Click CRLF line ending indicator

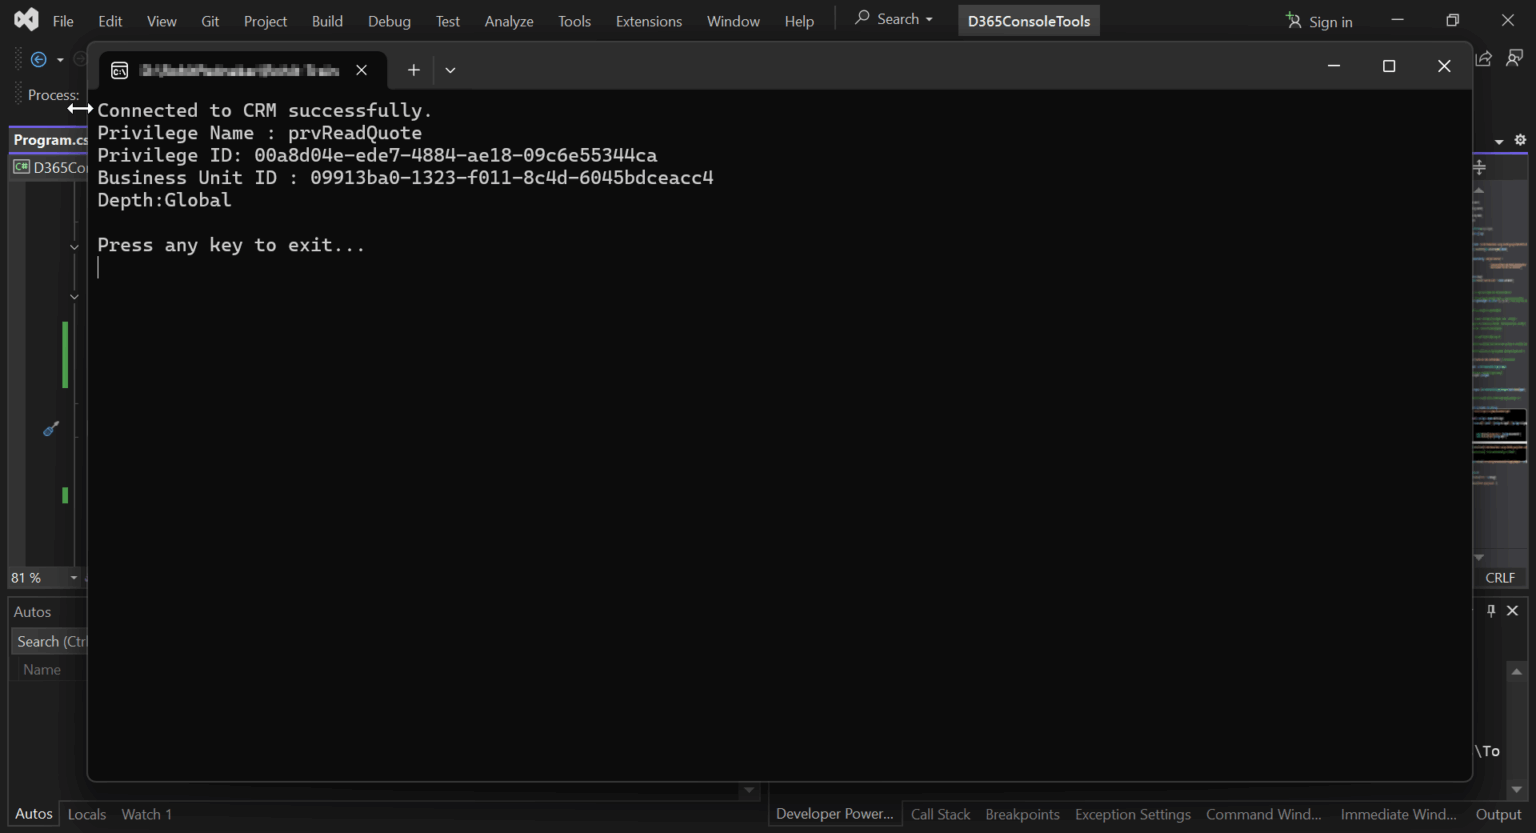tap(1499, 578)
